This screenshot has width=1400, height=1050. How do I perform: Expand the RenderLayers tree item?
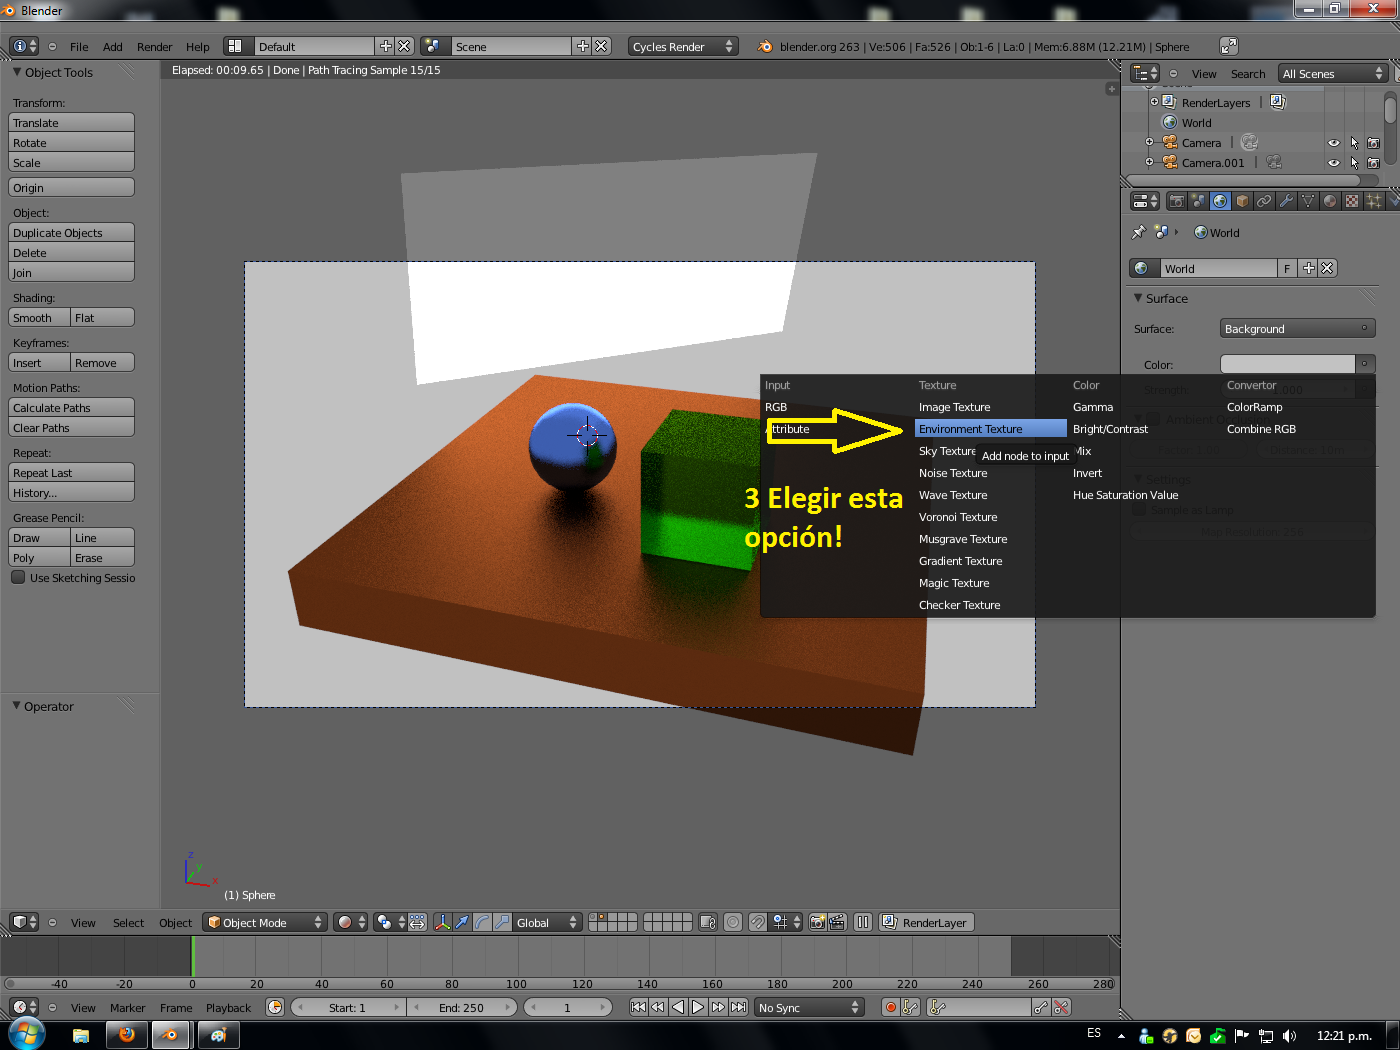[x=1154, y=102]
